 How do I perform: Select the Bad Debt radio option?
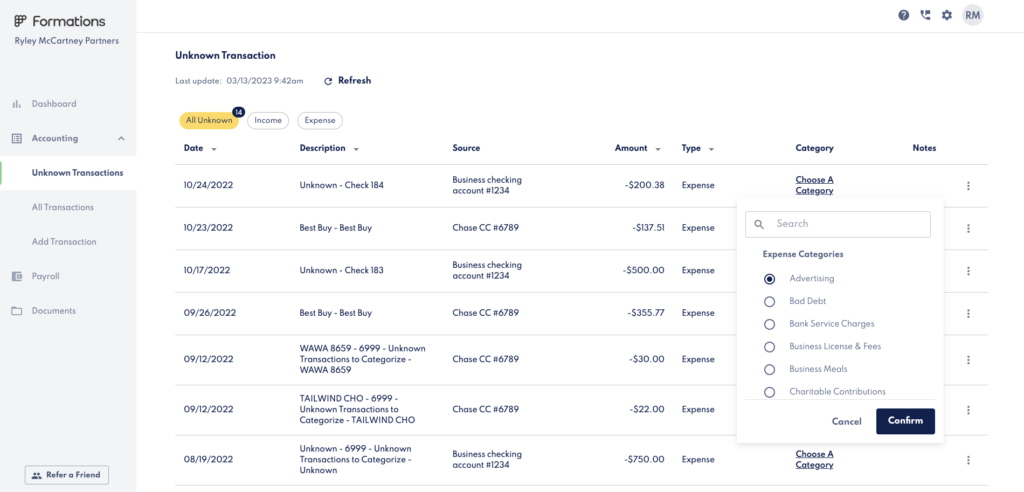[769, 301]
